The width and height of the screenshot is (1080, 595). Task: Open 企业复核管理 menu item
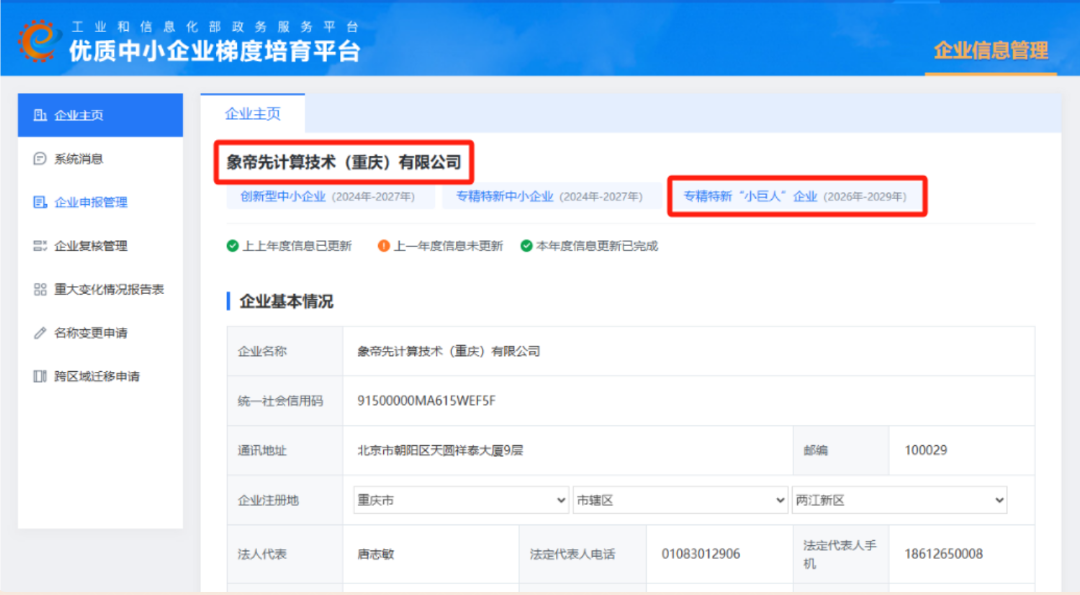(x=101, y=246)
